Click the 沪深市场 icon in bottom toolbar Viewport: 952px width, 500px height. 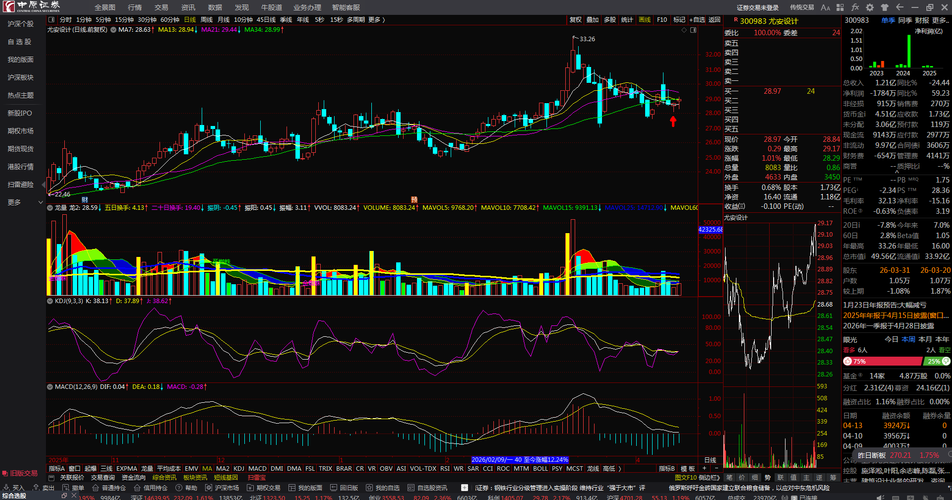click(x=207, y=487)
